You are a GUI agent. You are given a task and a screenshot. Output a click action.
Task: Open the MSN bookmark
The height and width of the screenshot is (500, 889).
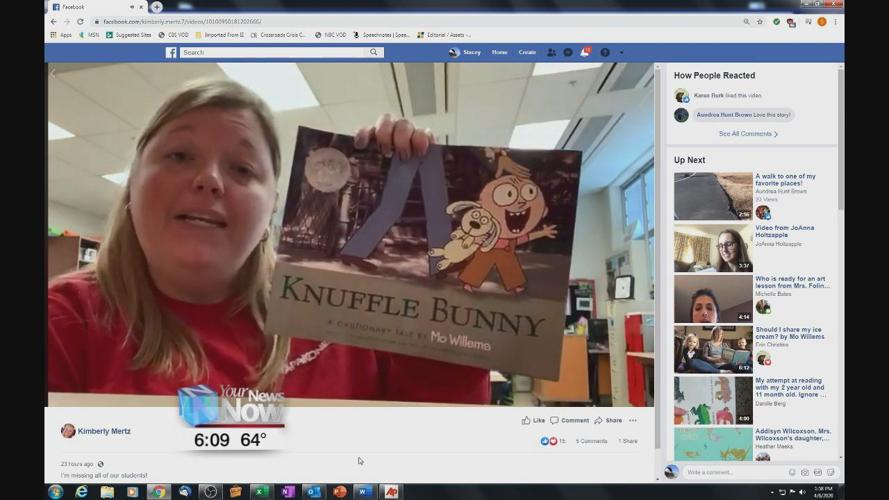89,35
